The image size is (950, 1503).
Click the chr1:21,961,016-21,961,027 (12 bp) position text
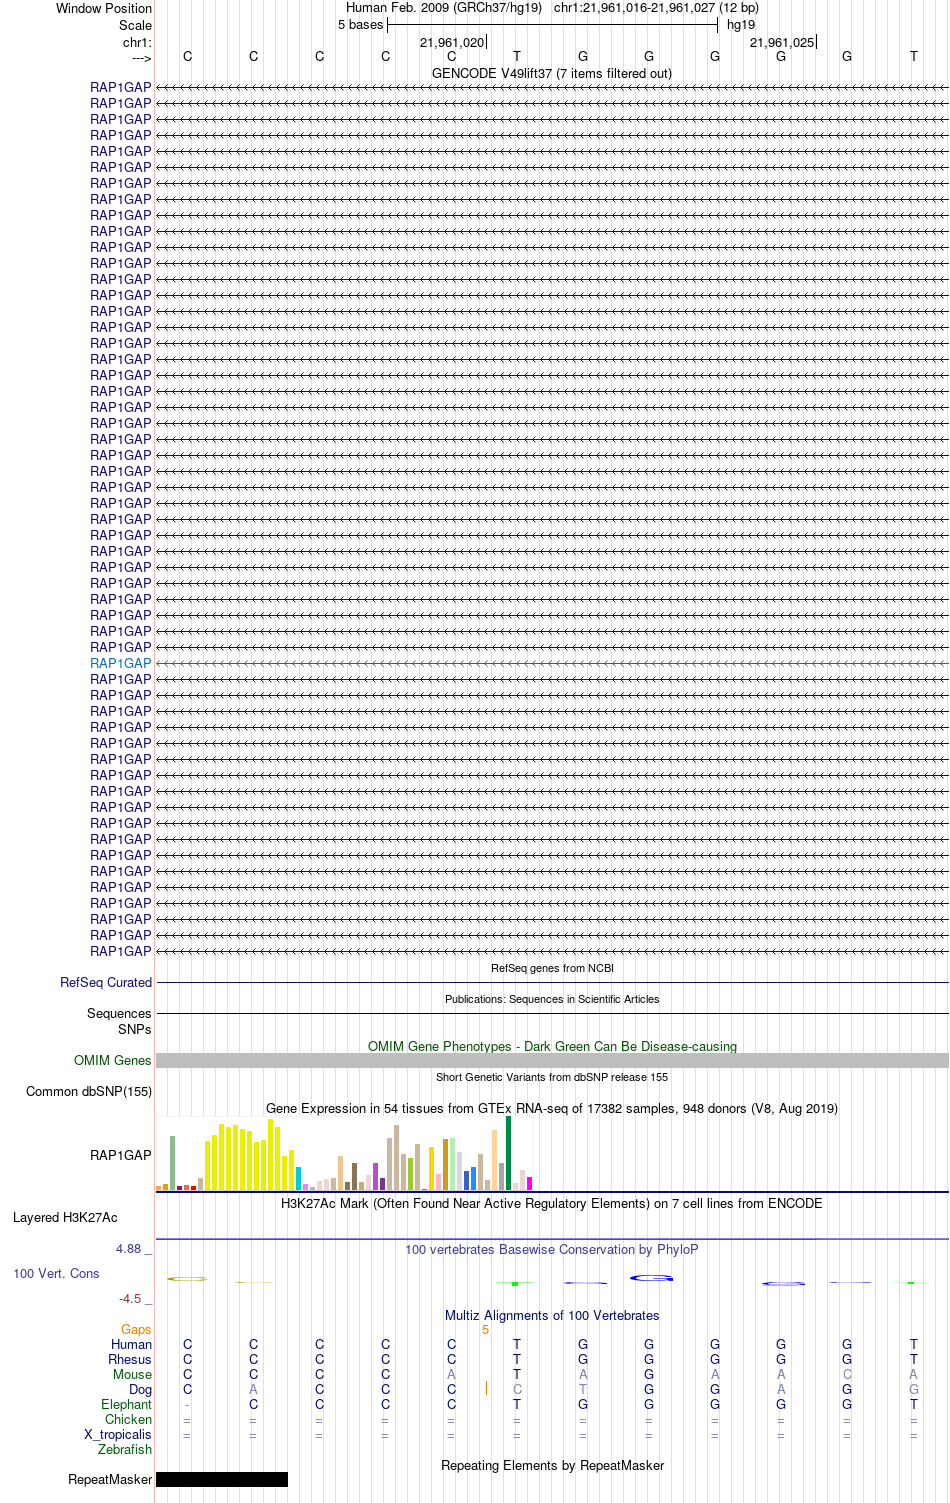[x=656, y=8]
